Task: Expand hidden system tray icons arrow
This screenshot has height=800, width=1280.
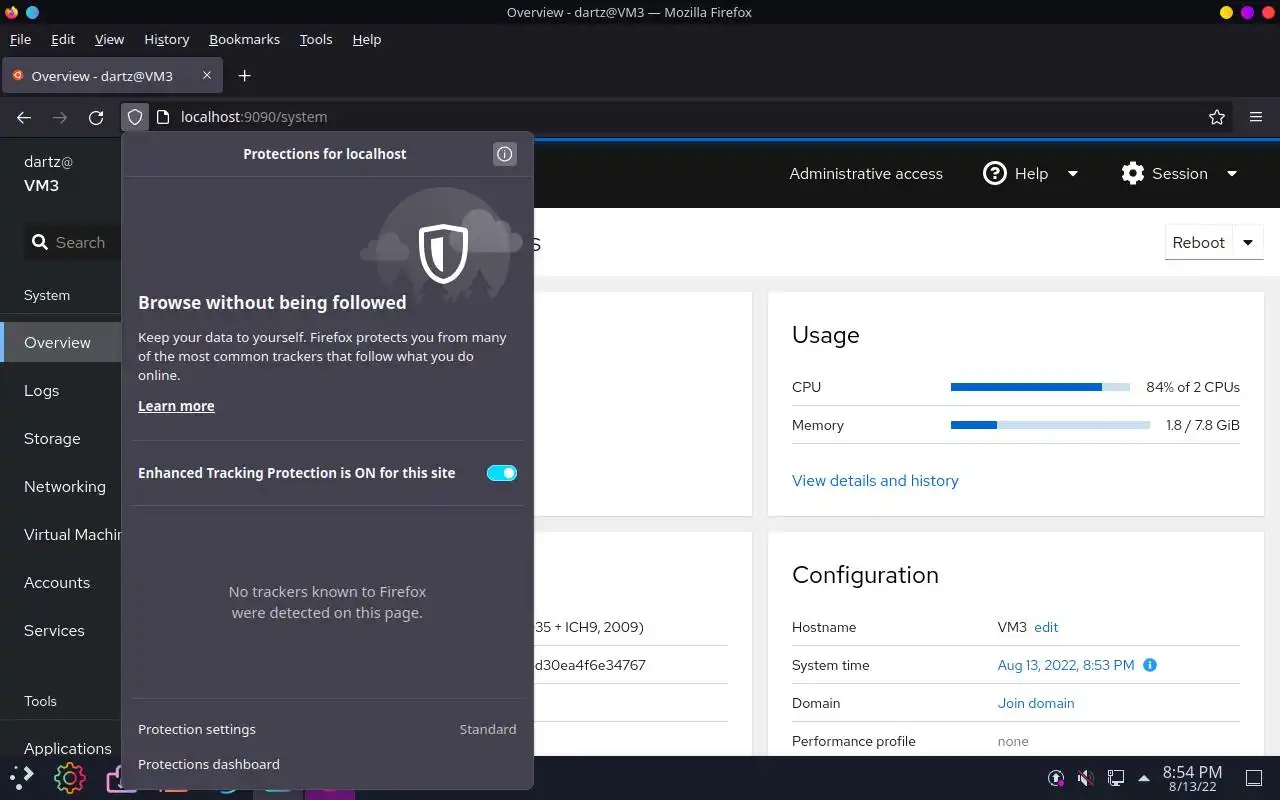Action: 1144,777
